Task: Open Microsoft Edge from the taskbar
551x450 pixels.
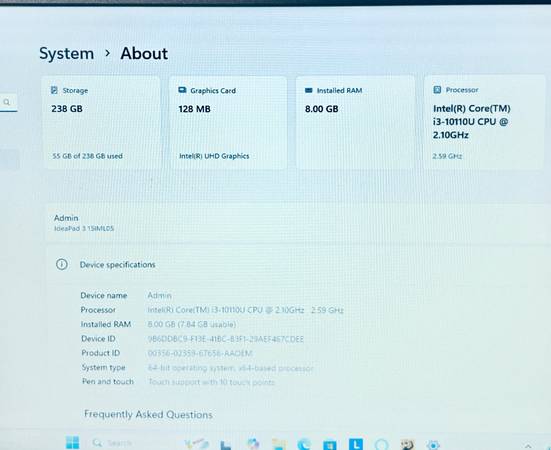Action: pyautogui.click(x=304, y=444)
